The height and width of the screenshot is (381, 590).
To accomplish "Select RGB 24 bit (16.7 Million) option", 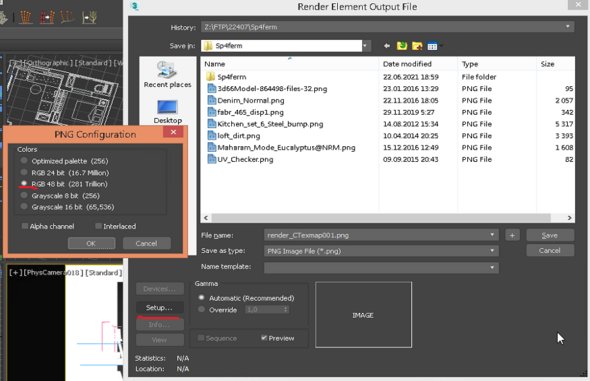I will click(24, 172).
